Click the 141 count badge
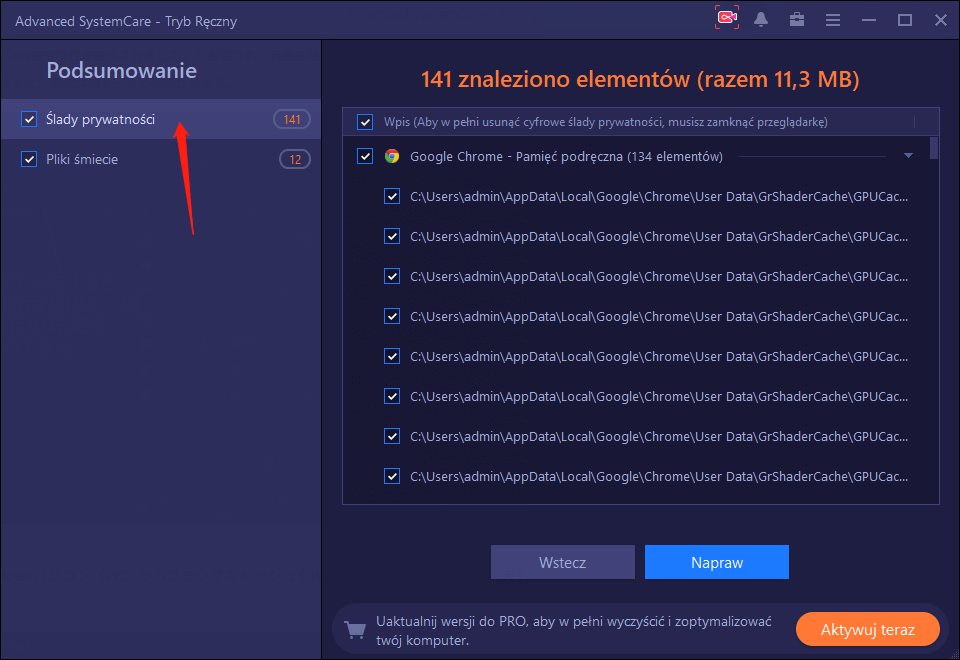Screen dimensions: 960x660 pos(292,119)
